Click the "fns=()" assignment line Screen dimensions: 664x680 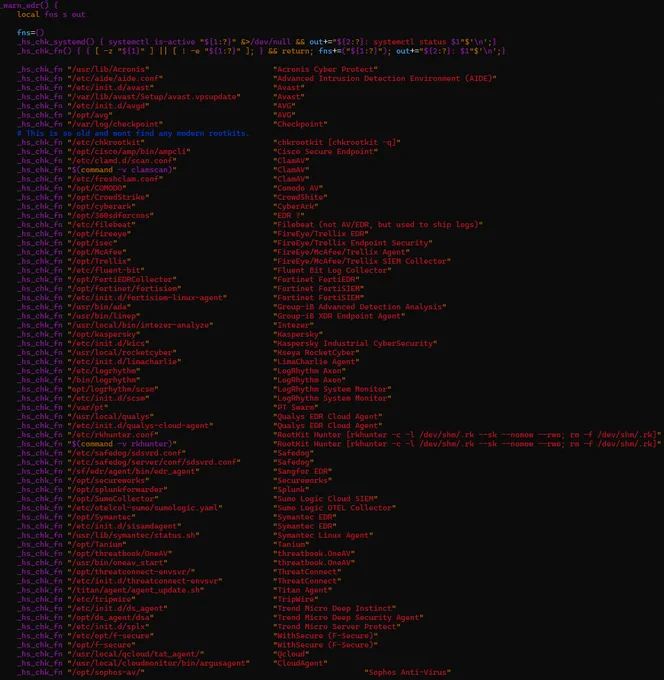pos(30,33)
